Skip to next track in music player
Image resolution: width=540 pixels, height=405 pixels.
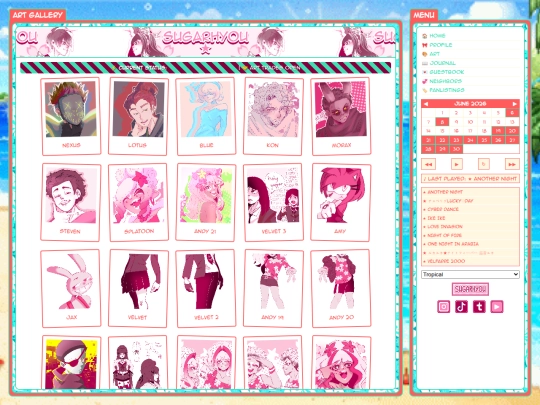coord(512,164)
